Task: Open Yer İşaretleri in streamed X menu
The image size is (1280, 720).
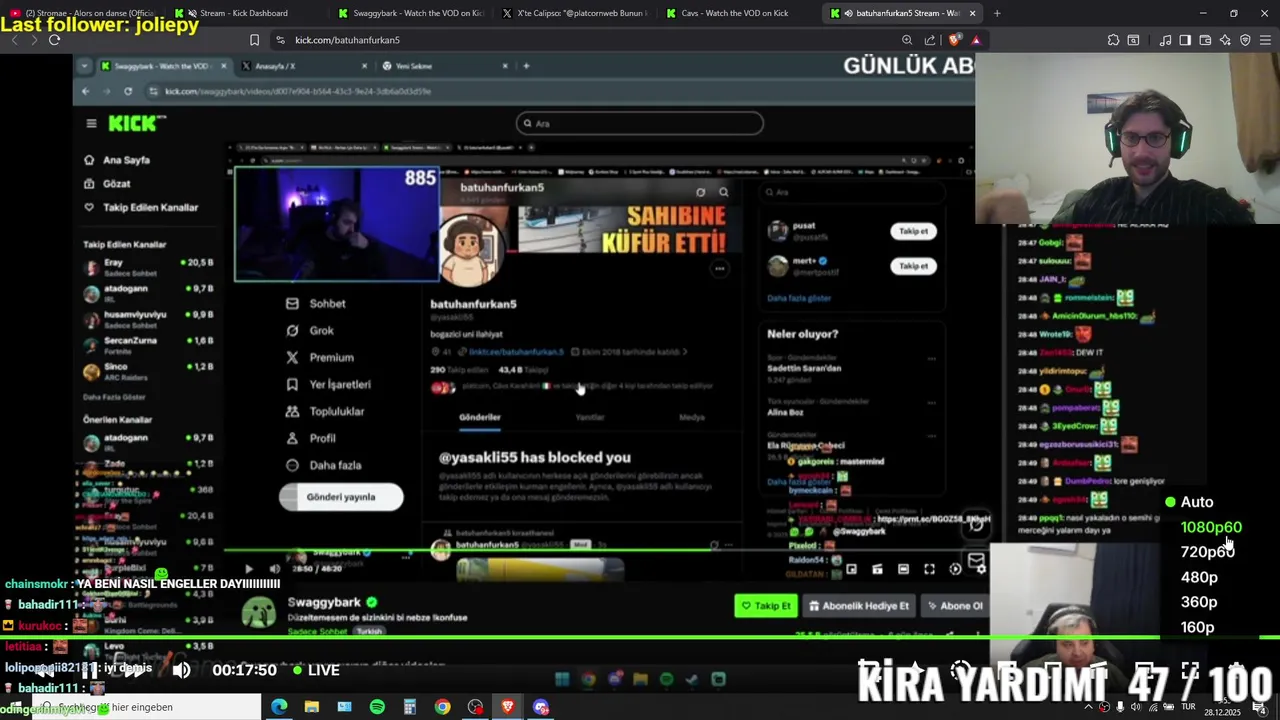Action: point(328,384)
